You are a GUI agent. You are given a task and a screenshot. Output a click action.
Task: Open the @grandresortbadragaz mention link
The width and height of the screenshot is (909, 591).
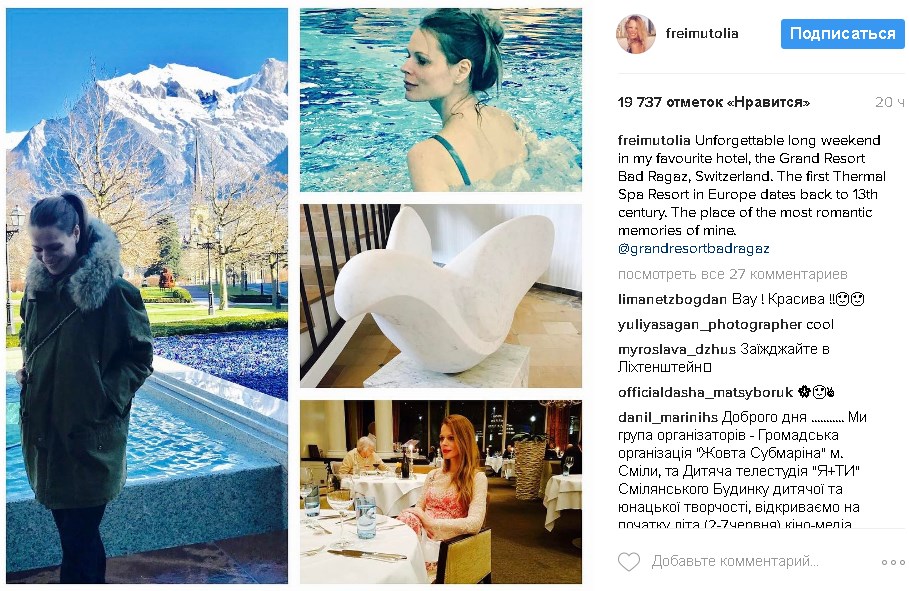click(x=693, y=249)
